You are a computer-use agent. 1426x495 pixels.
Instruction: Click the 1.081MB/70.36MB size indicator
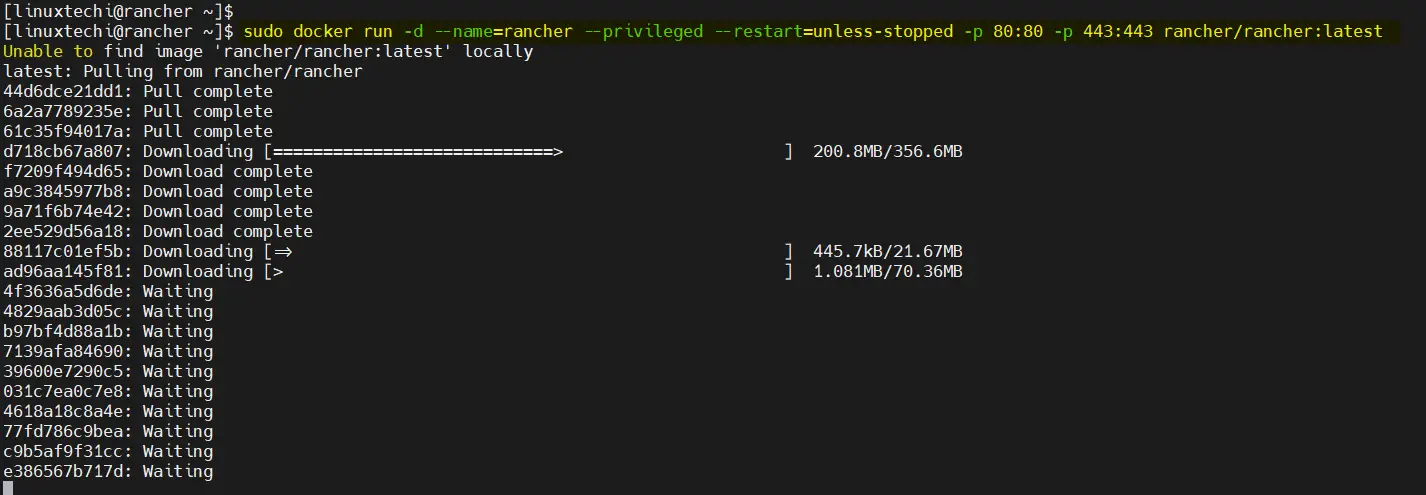(x=888, y=271)
